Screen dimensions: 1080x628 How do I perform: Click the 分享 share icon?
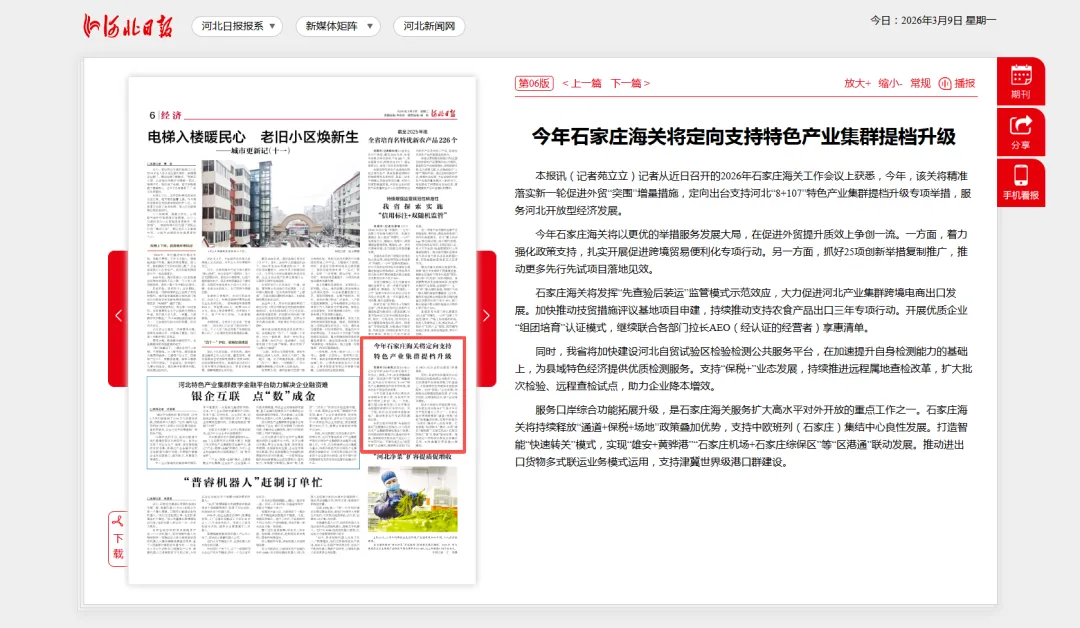click(x=1021, y=132)
